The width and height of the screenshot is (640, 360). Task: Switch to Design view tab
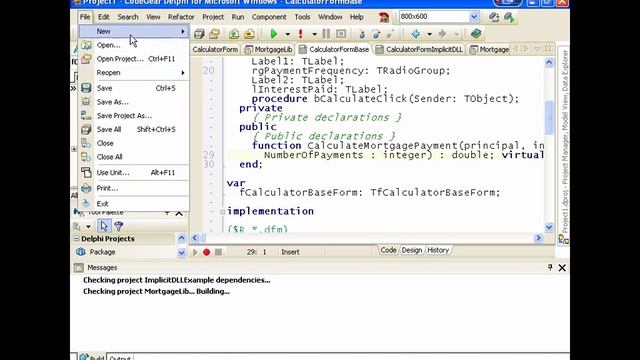[411, 250]
